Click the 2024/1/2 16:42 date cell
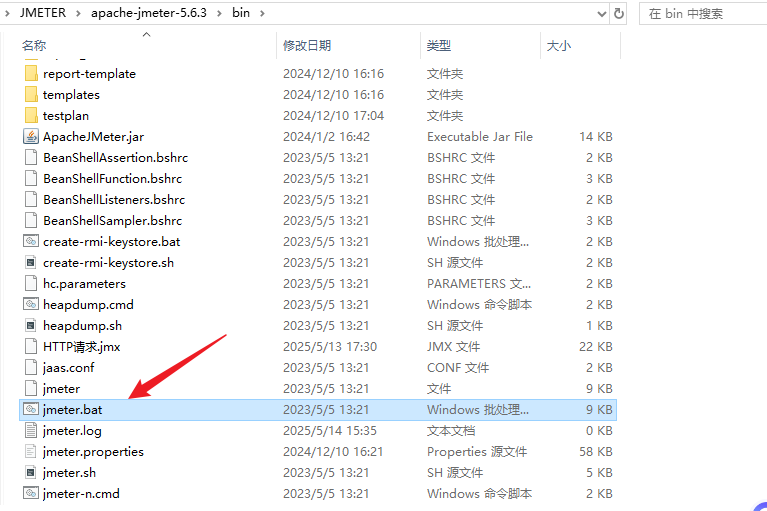Viewport: 767px width, 511px height. coord(326,137)
